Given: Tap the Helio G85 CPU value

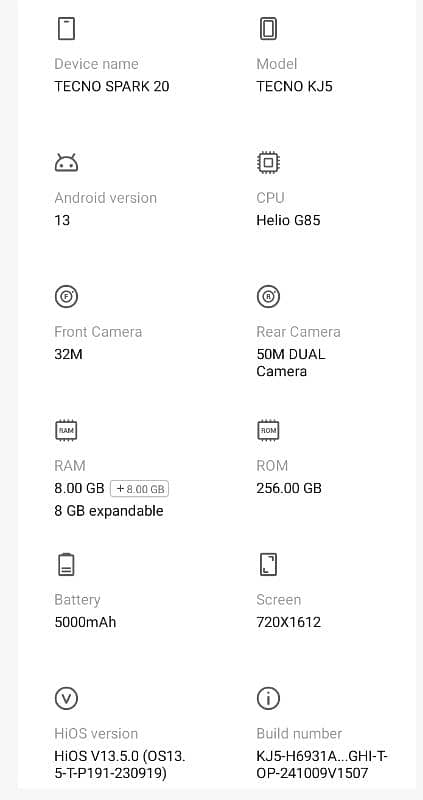Looking at the screenshot, I should tap(288, 220).
